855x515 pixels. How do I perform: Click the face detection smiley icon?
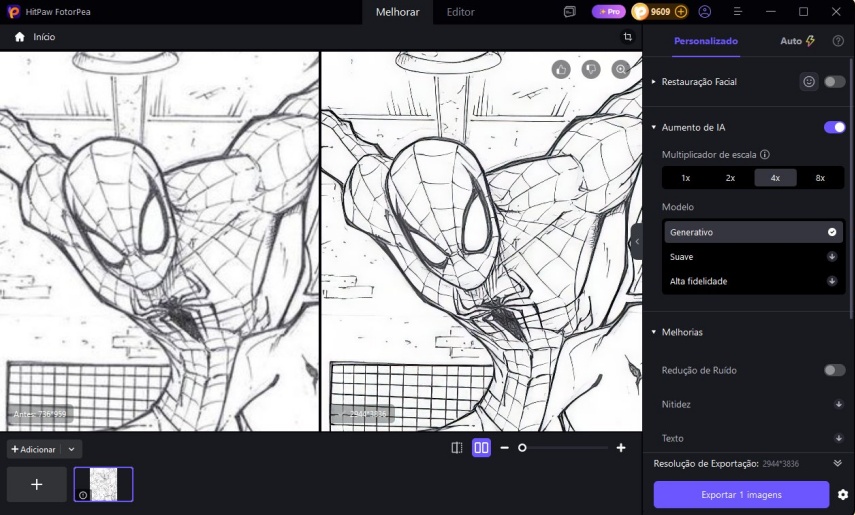pyautogui.click(x=809, y=82)
